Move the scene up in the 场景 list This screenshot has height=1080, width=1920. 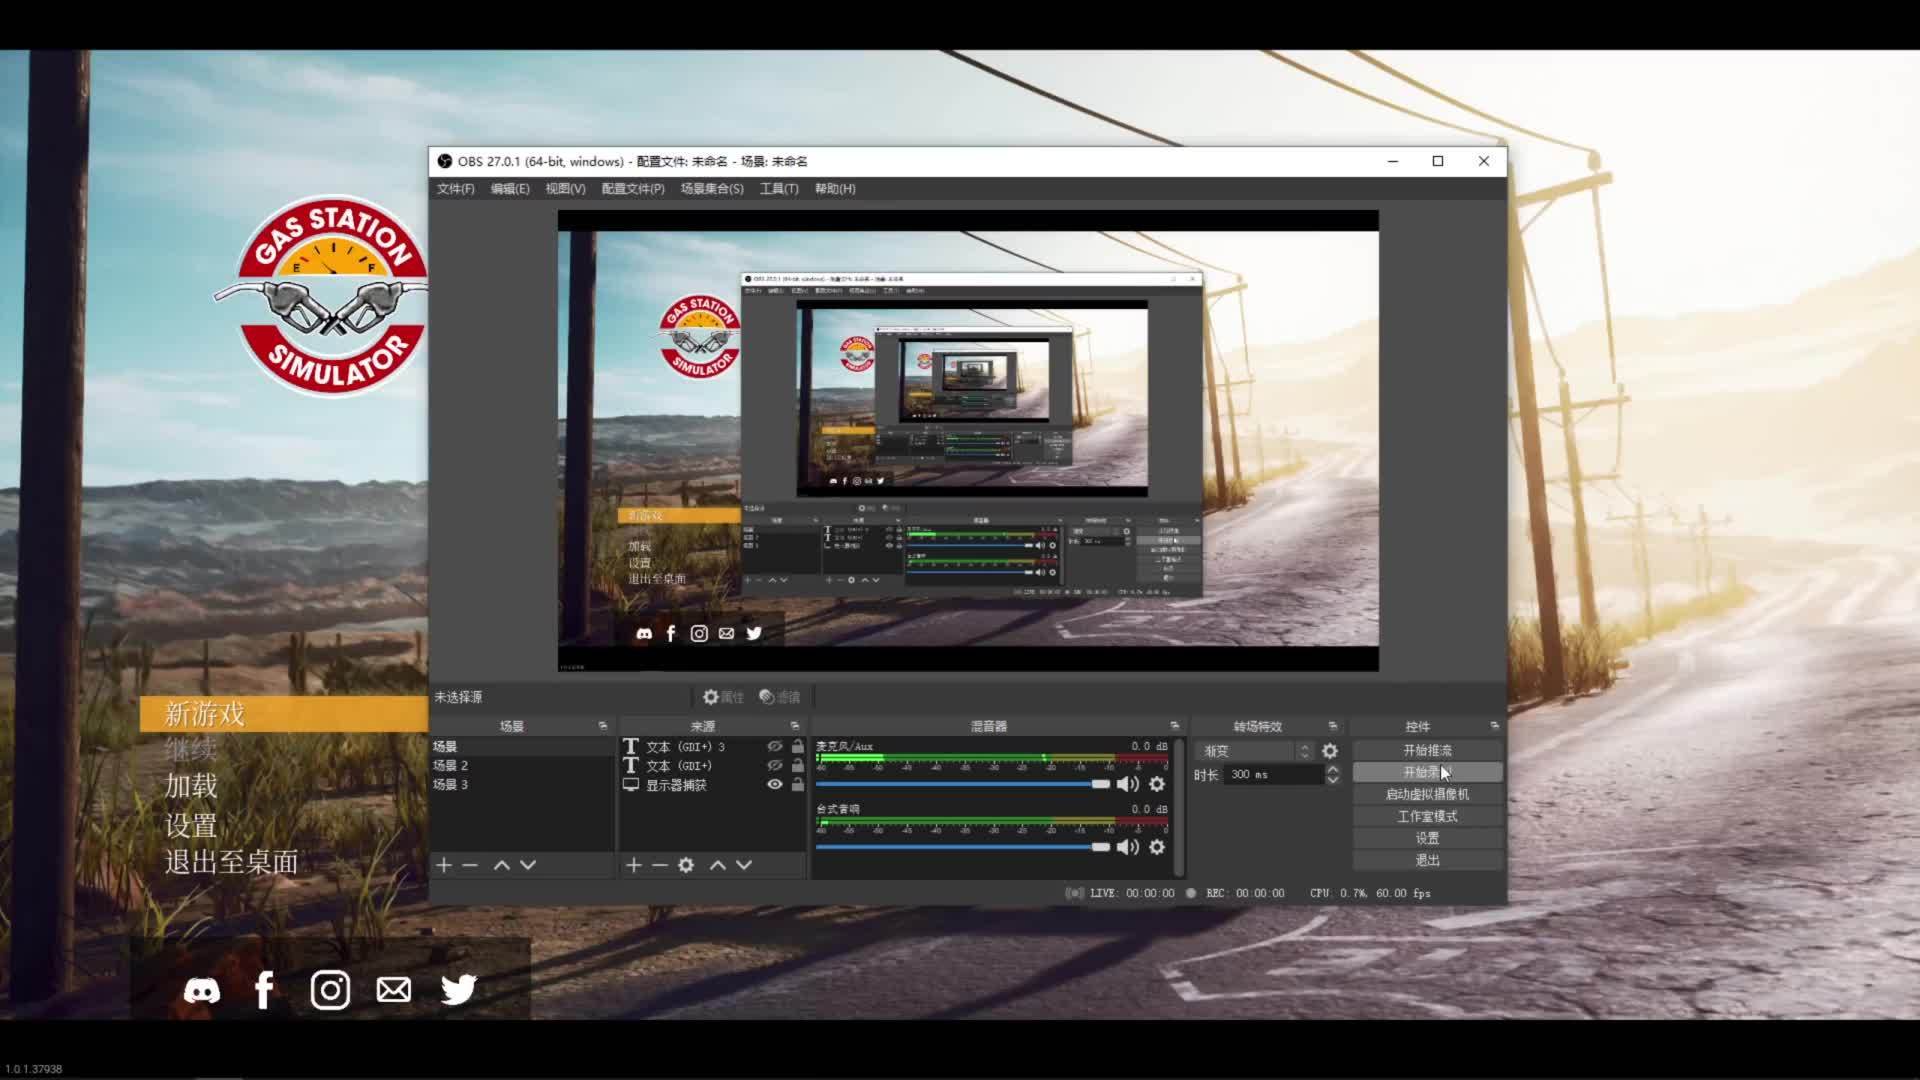(502, 865)
